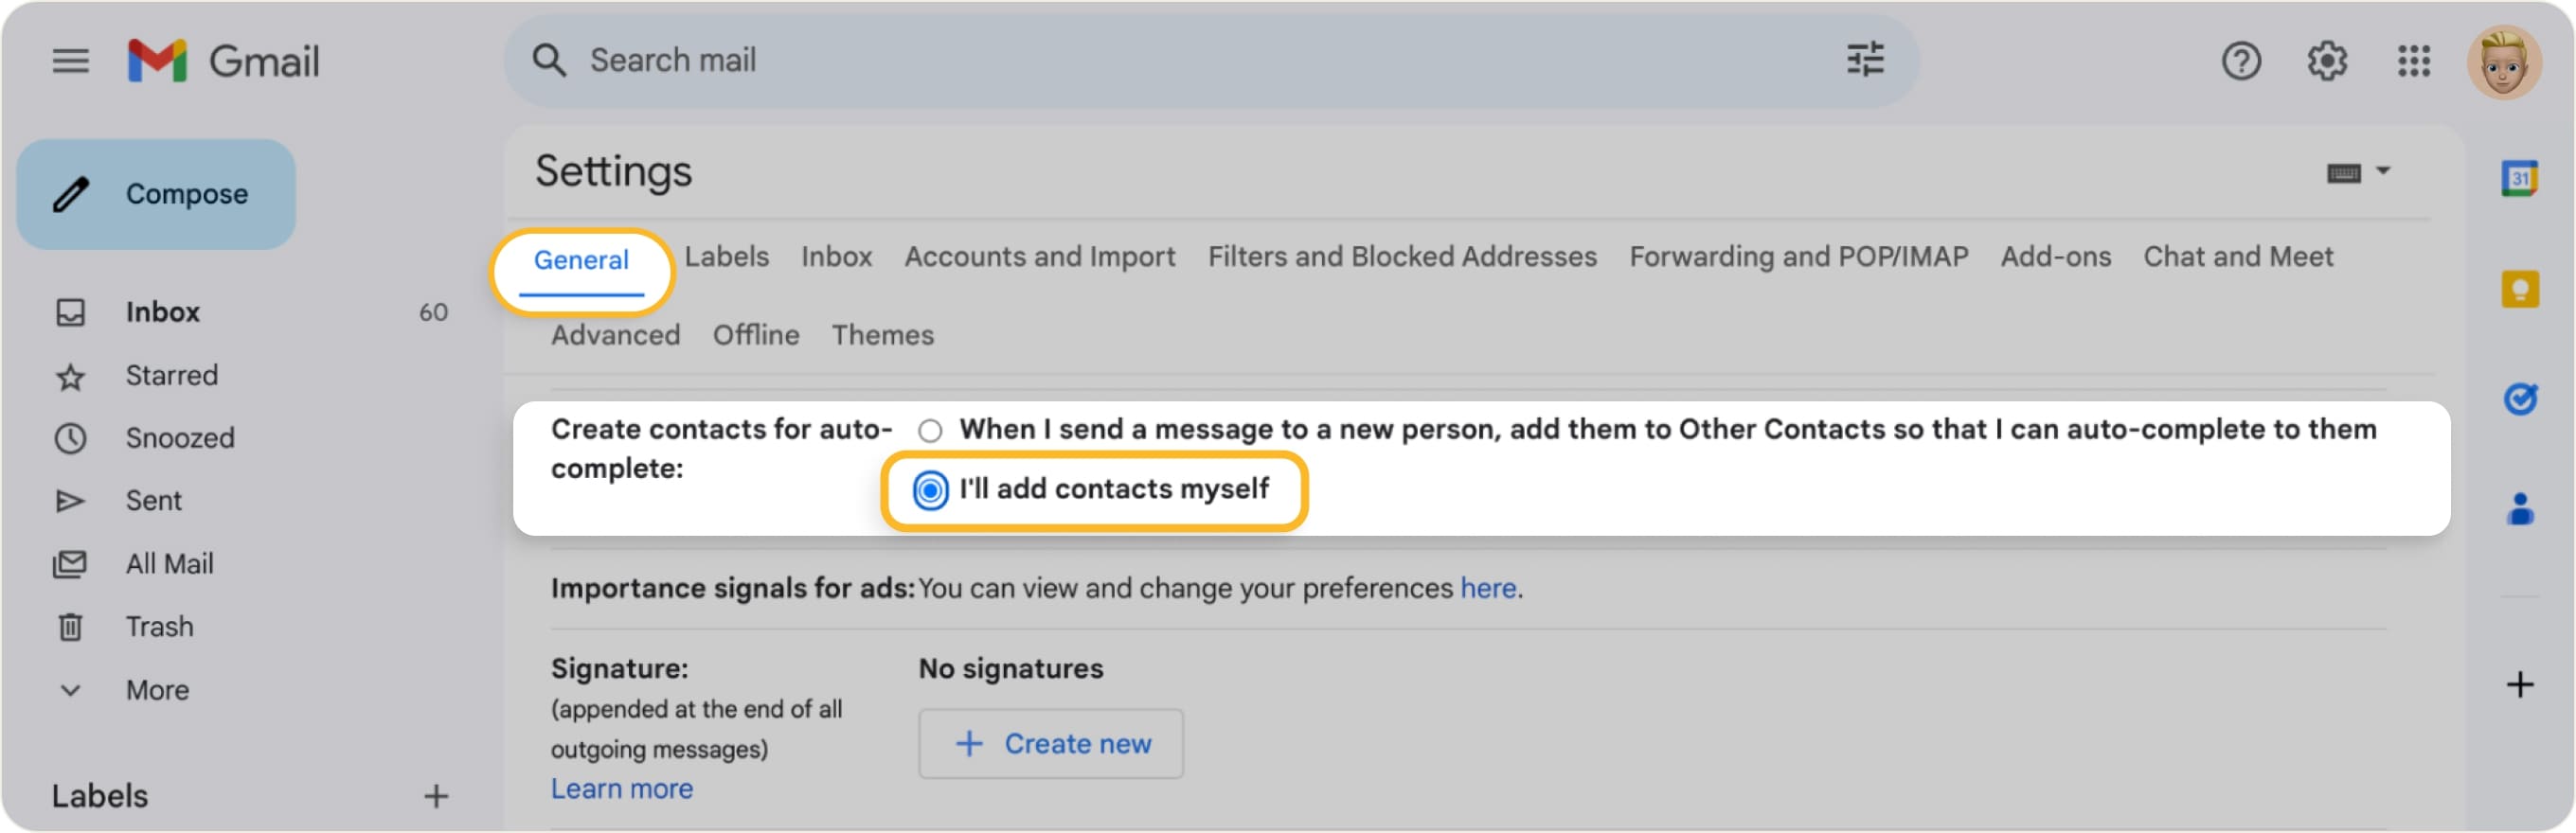Open Gmail help menu
The width and height of the screenshot is (2576, 833).
(x=2242, y=61)
